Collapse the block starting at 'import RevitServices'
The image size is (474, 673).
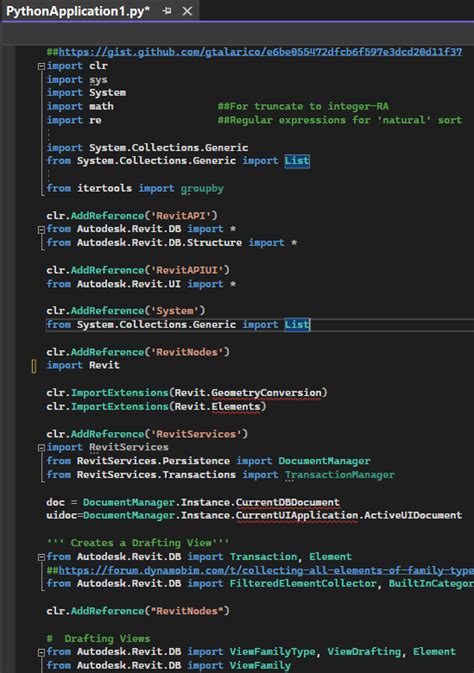41,448
